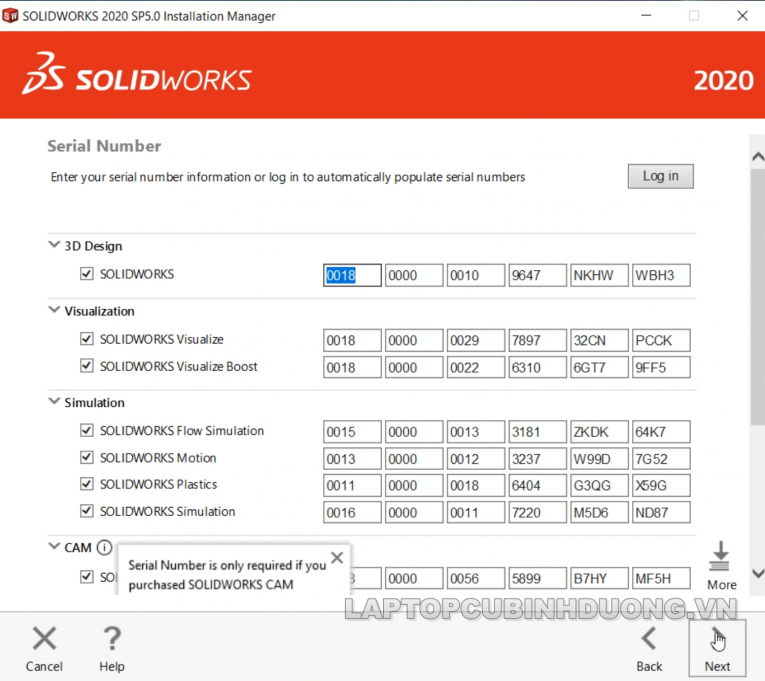This screenshot has width=765, height=681.
Task: Click Plastics serial field G3QG
Action: click(x=599, y=485)
